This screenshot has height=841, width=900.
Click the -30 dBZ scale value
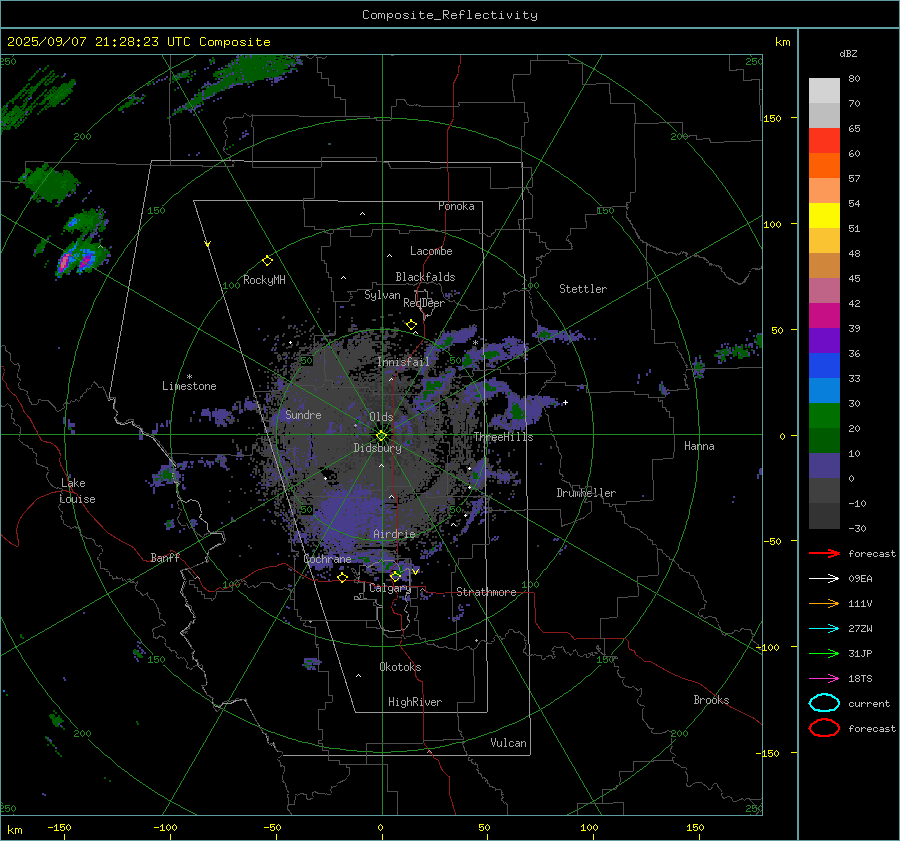(858, 528)
